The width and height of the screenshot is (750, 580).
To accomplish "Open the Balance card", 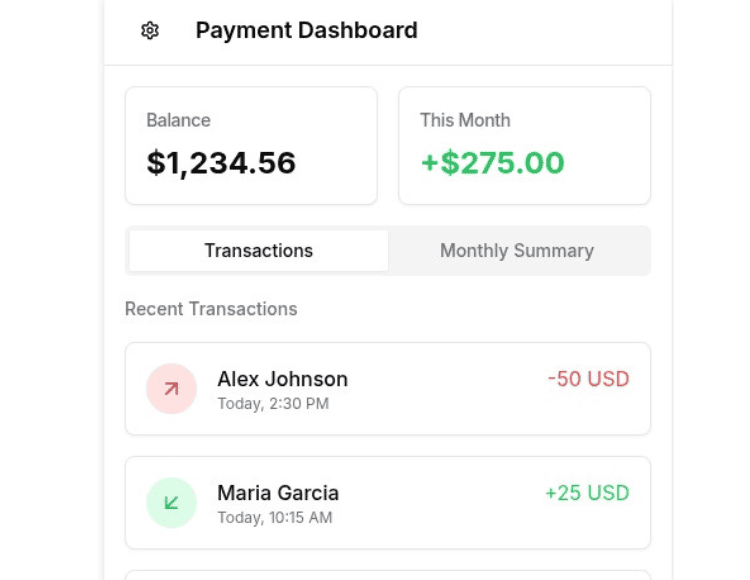I will tap(251, 146).
